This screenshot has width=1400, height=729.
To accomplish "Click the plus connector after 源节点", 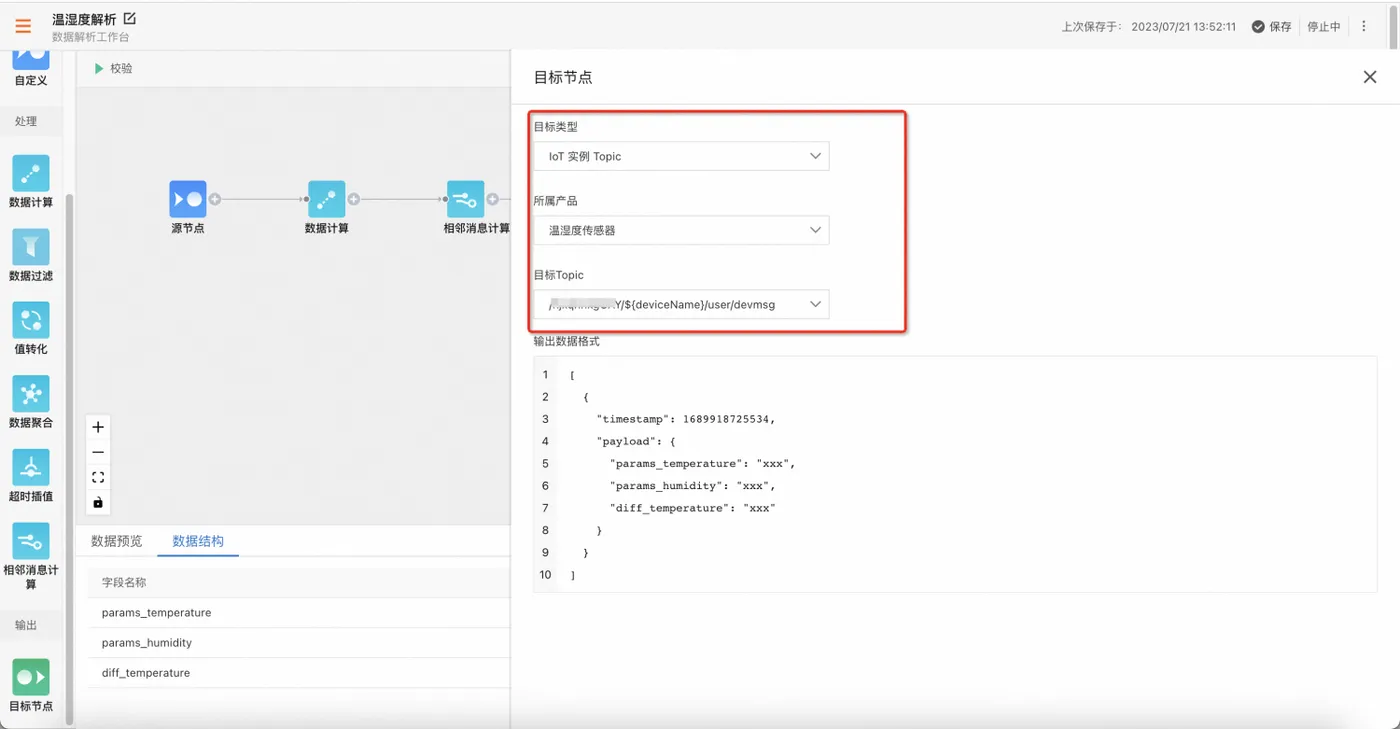I will coord(215,200).
